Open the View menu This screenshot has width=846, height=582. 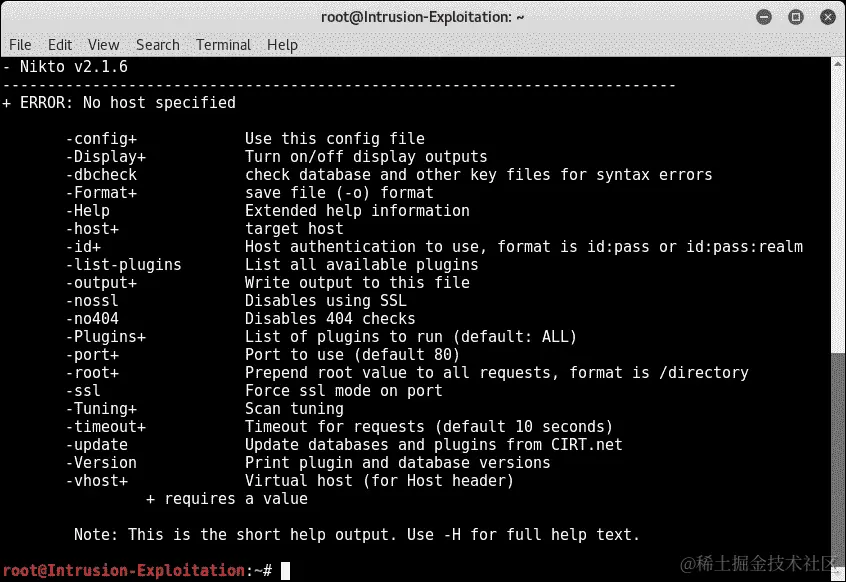(x=103, y=45)
